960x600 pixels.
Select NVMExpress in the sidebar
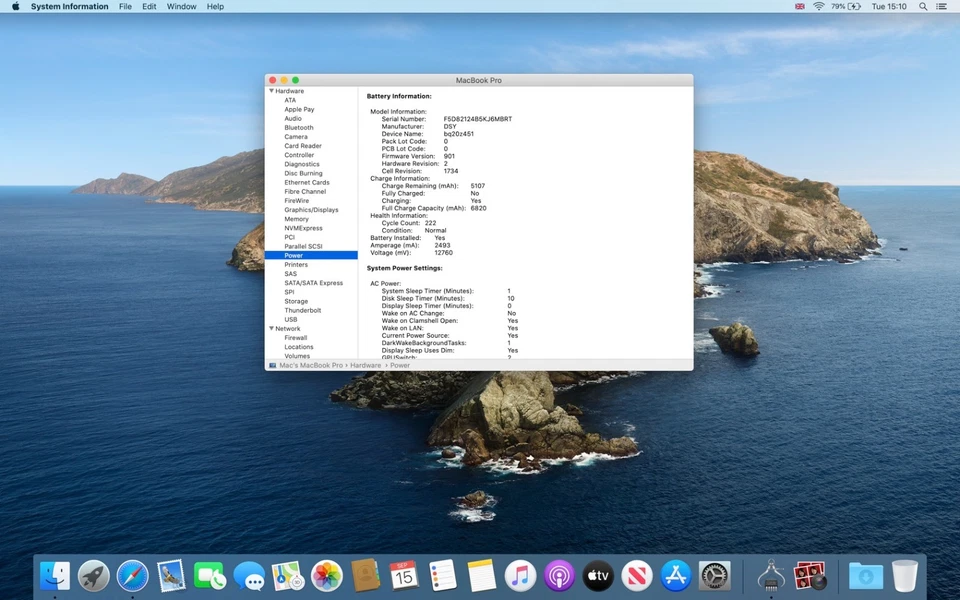[303, 228]
